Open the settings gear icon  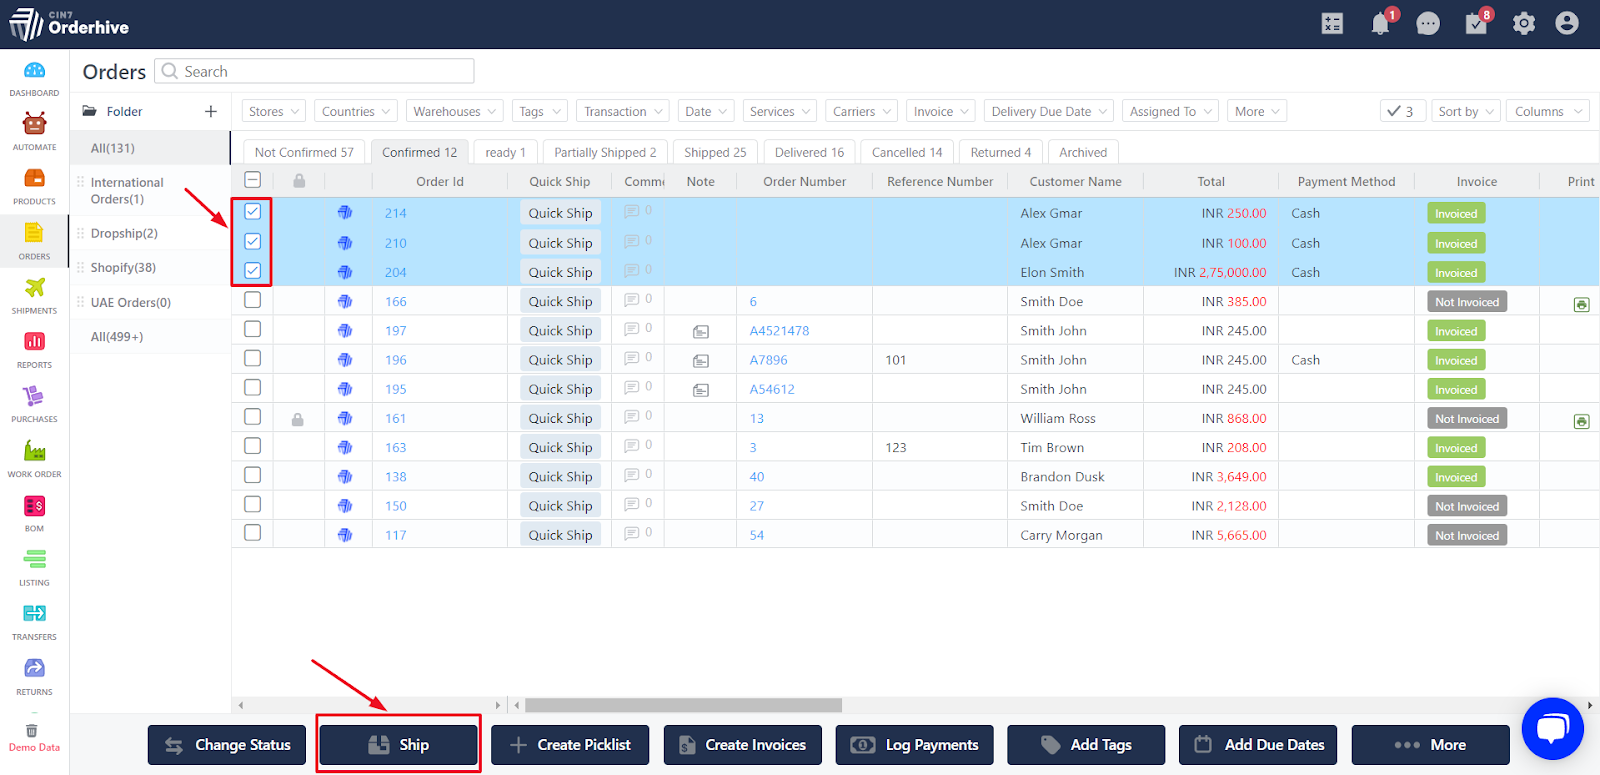1523,24
